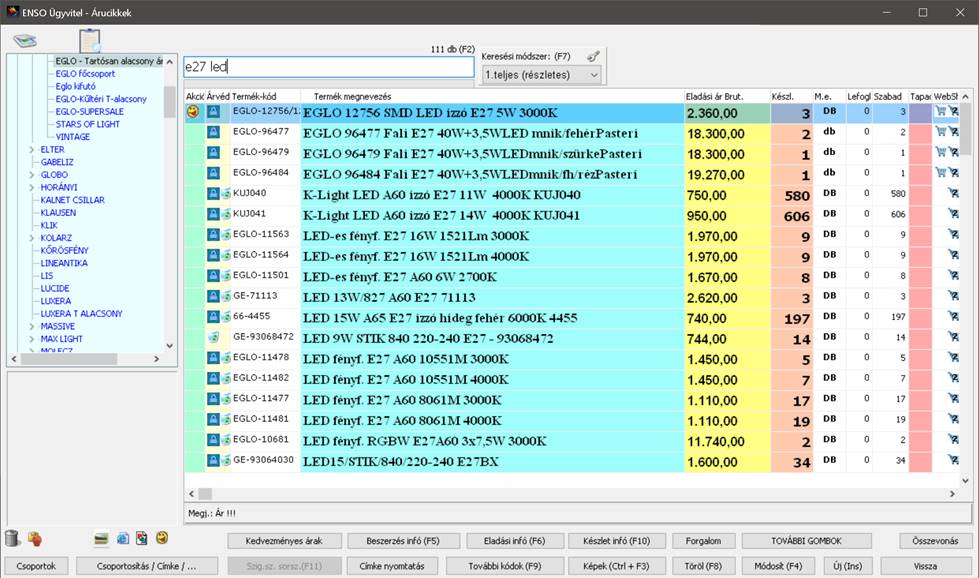Click Címke nyomtatás button
Screen dimensions: 979x578
(391, 566)
